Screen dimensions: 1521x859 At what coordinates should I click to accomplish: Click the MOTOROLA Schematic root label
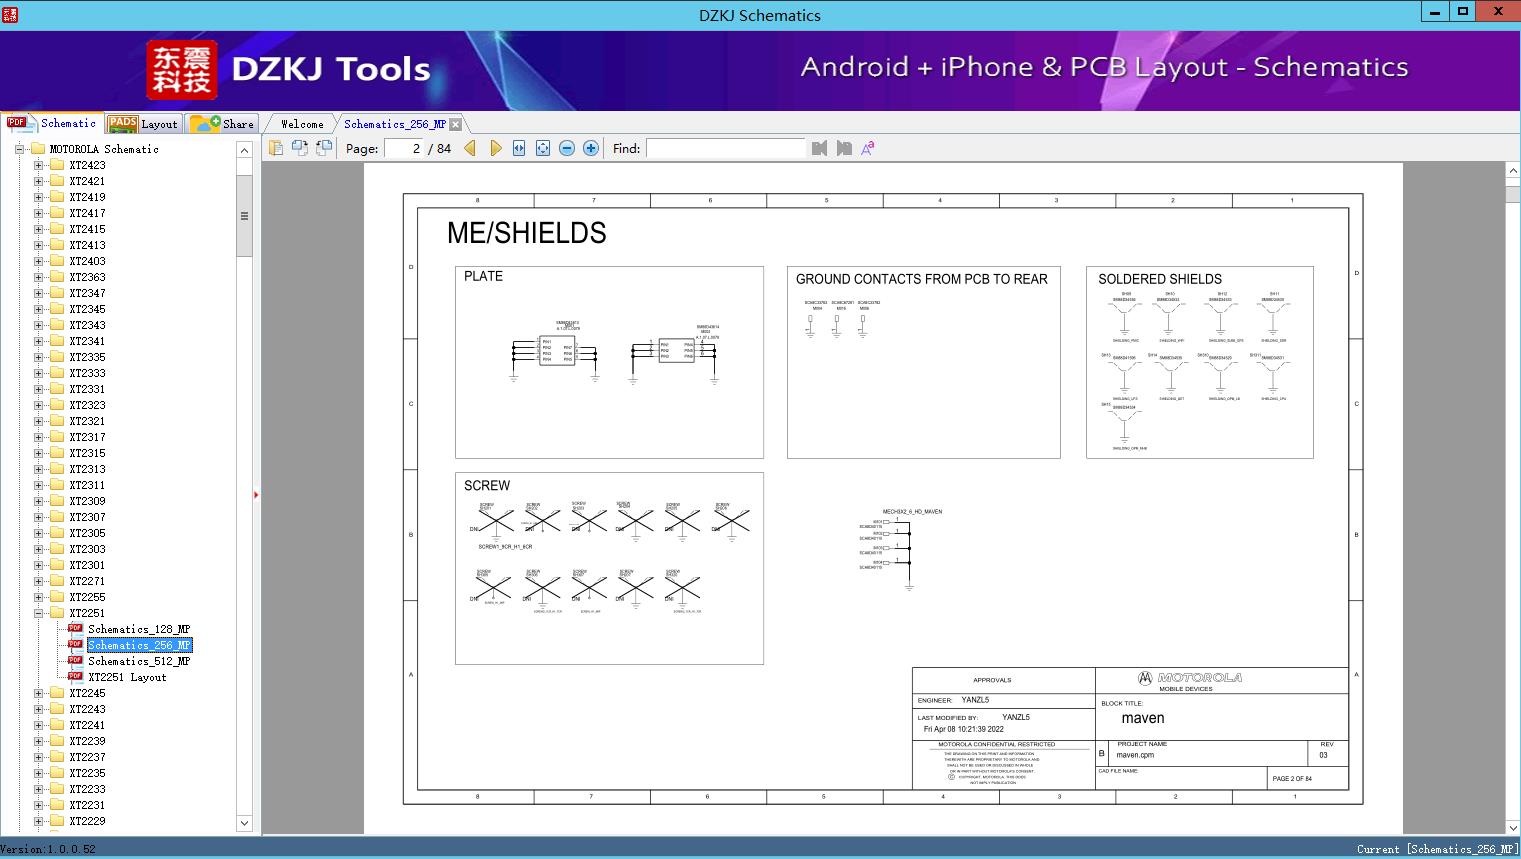coord(104,149)
